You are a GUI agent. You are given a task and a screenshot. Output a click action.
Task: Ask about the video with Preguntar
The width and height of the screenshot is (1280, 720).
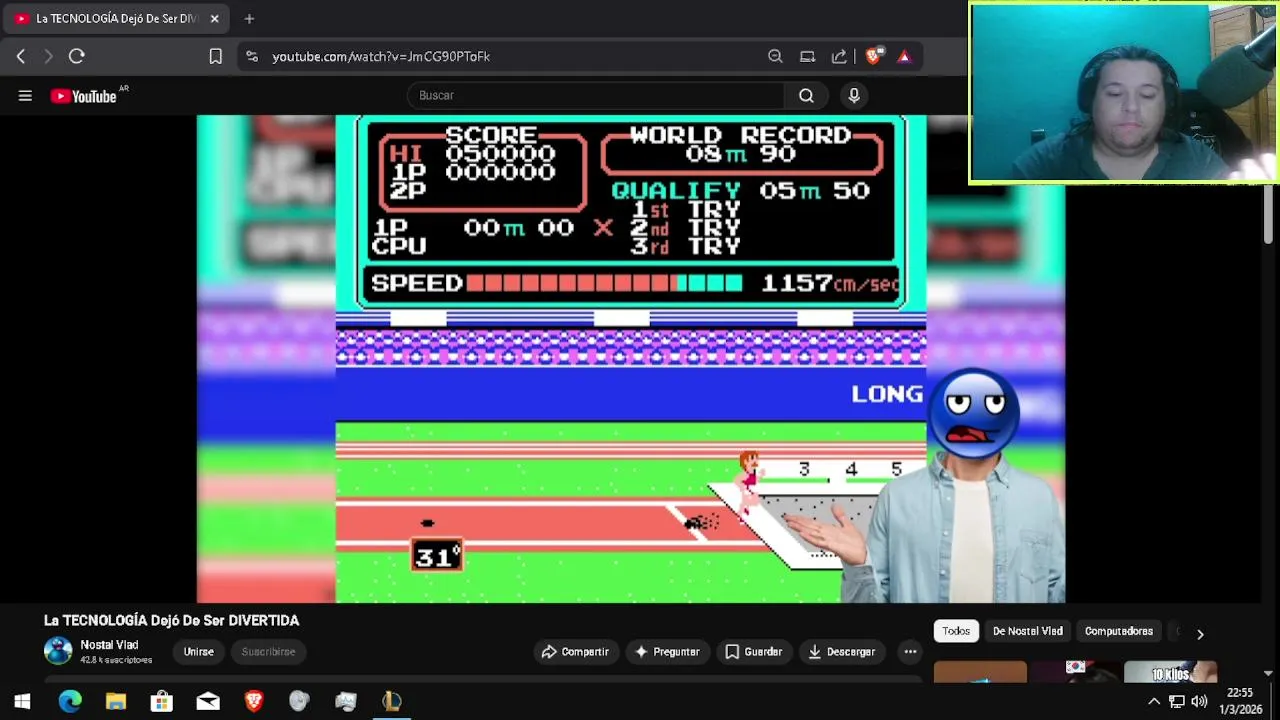pyautogui.click(x=667, y=651)
